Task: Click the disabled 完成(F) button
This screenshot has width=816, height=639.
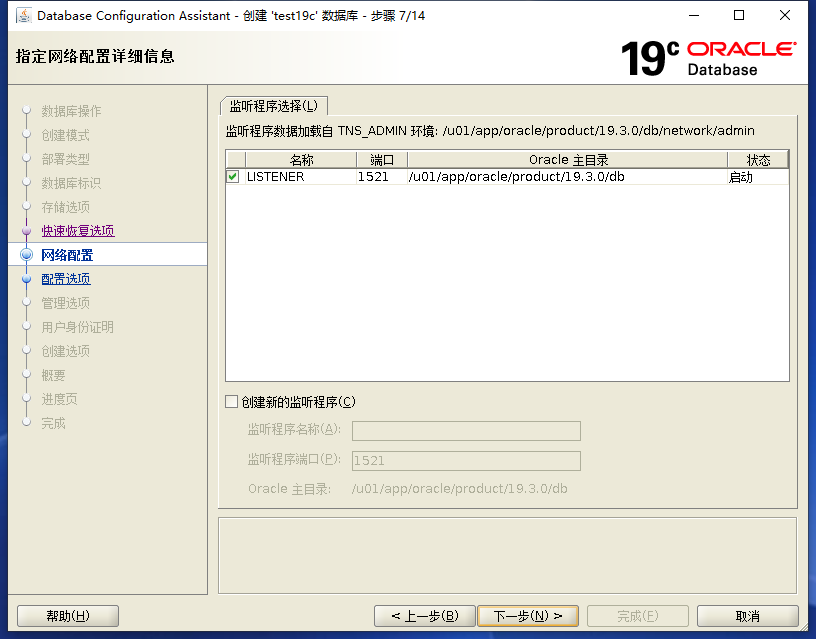Action: 638,616
